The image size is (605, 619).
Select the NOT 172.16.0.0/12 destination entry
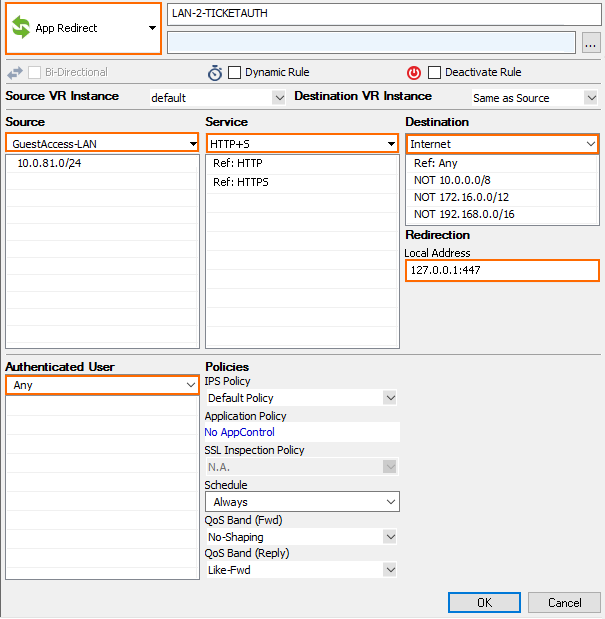pos(502,197)
